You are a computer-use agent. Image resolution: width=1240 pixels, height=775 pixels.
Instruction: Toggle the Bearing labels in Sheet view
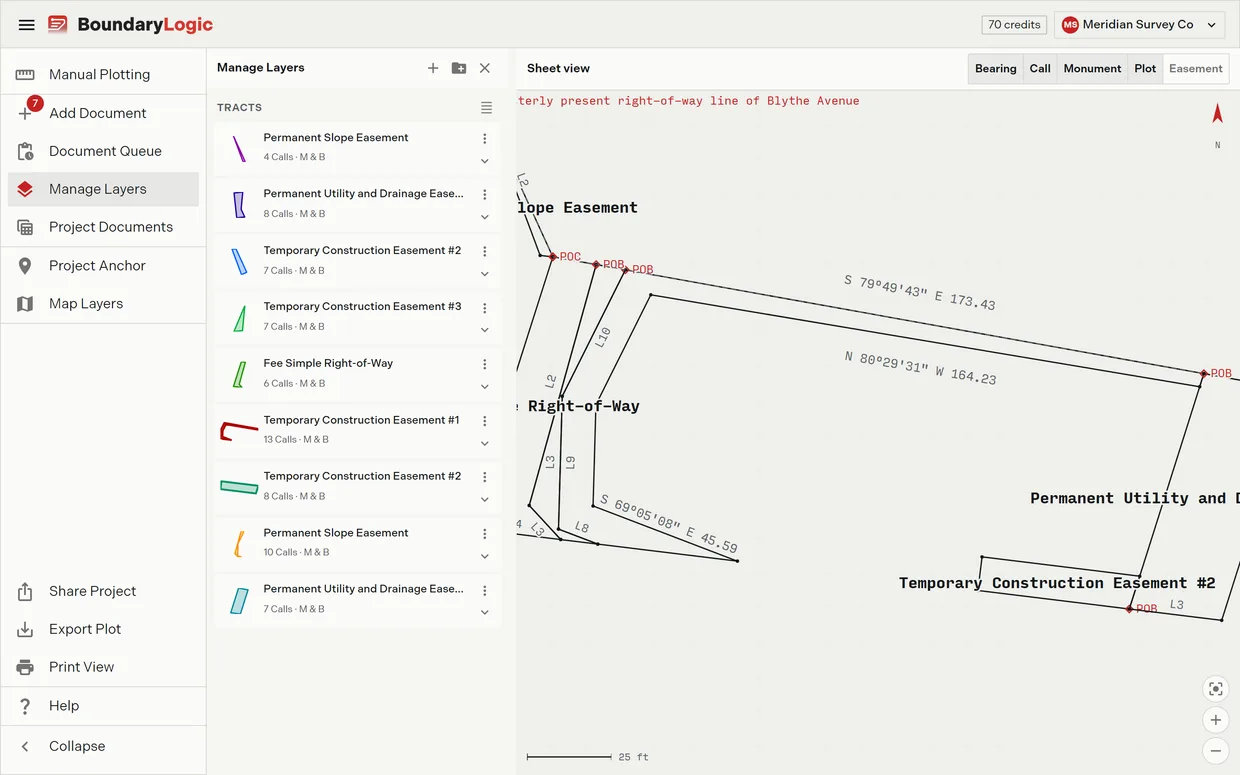pos(996,69)
